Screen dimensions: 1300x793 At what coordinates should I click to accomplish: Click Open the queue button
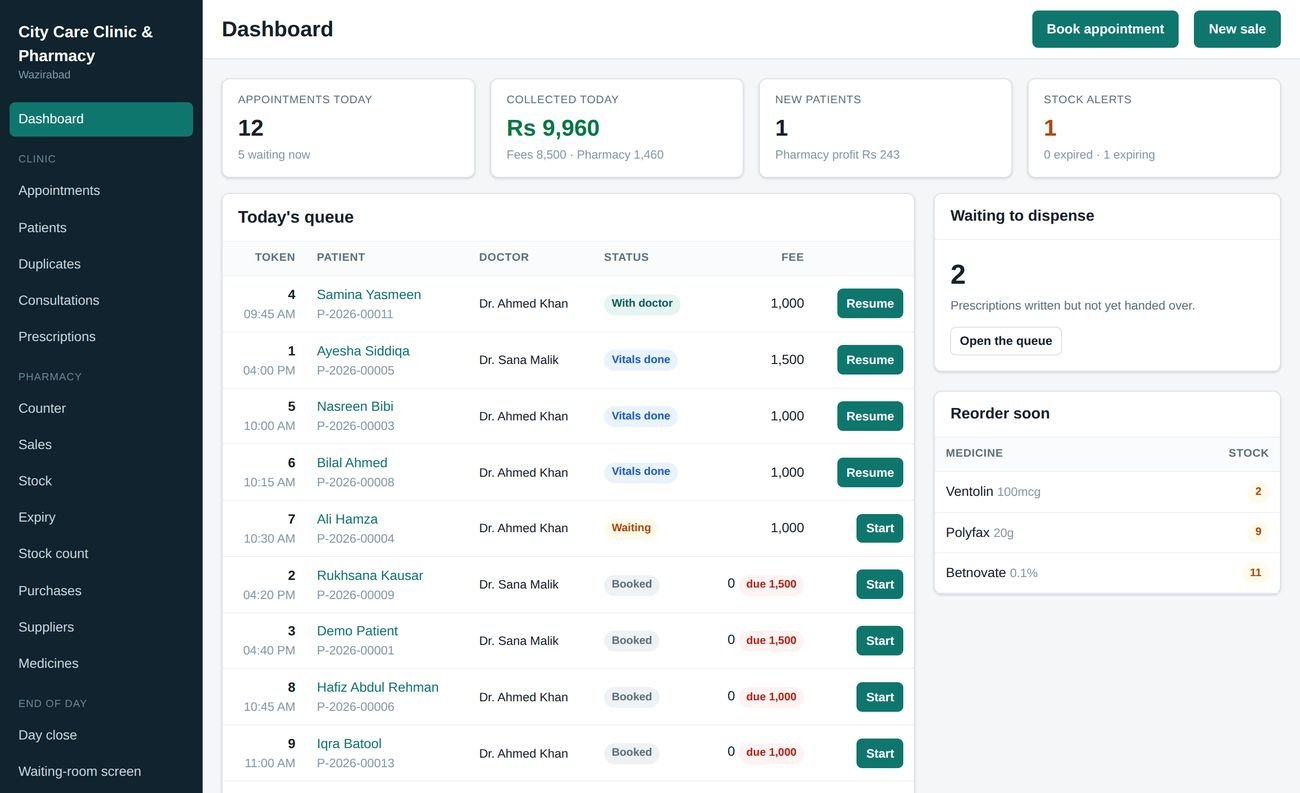(x=1006, y=341)
